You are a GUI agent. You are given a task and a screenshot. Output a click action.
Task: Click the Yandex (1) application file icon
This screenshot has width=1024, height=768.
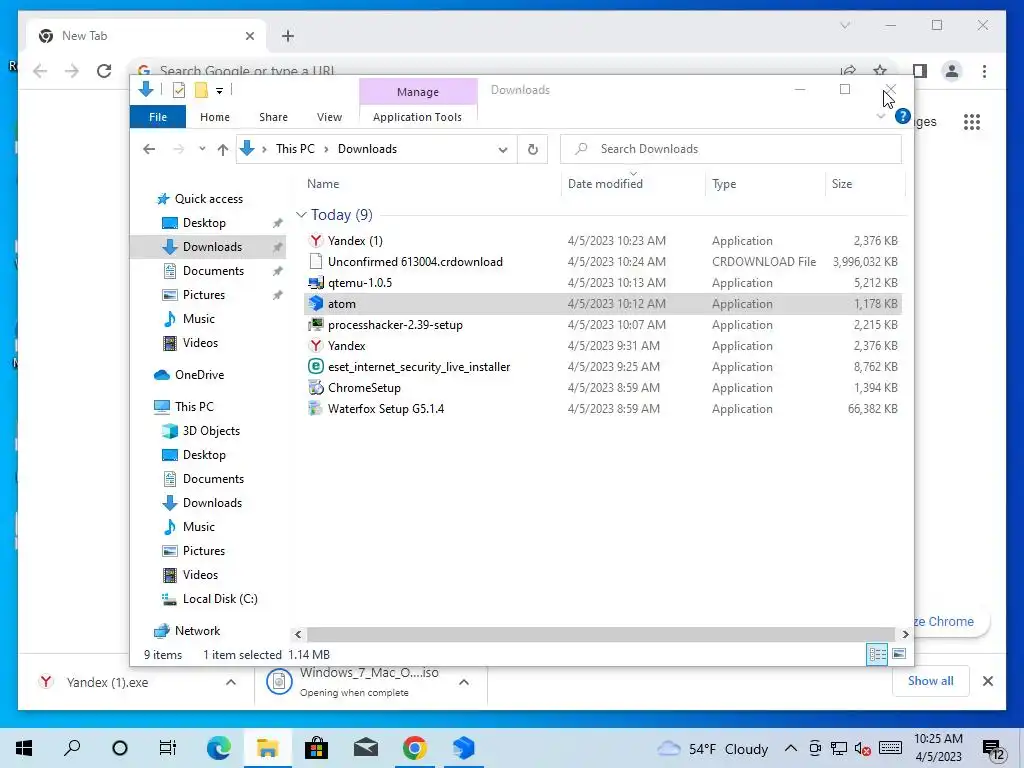pos(316,241)
